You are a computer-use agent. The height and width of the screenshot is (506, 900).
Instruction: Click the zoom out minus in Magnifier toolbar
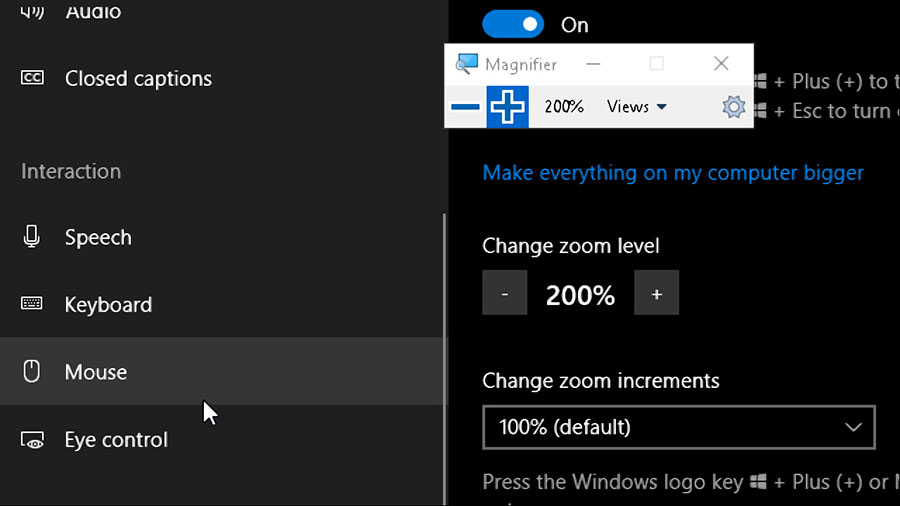point(465,107)
